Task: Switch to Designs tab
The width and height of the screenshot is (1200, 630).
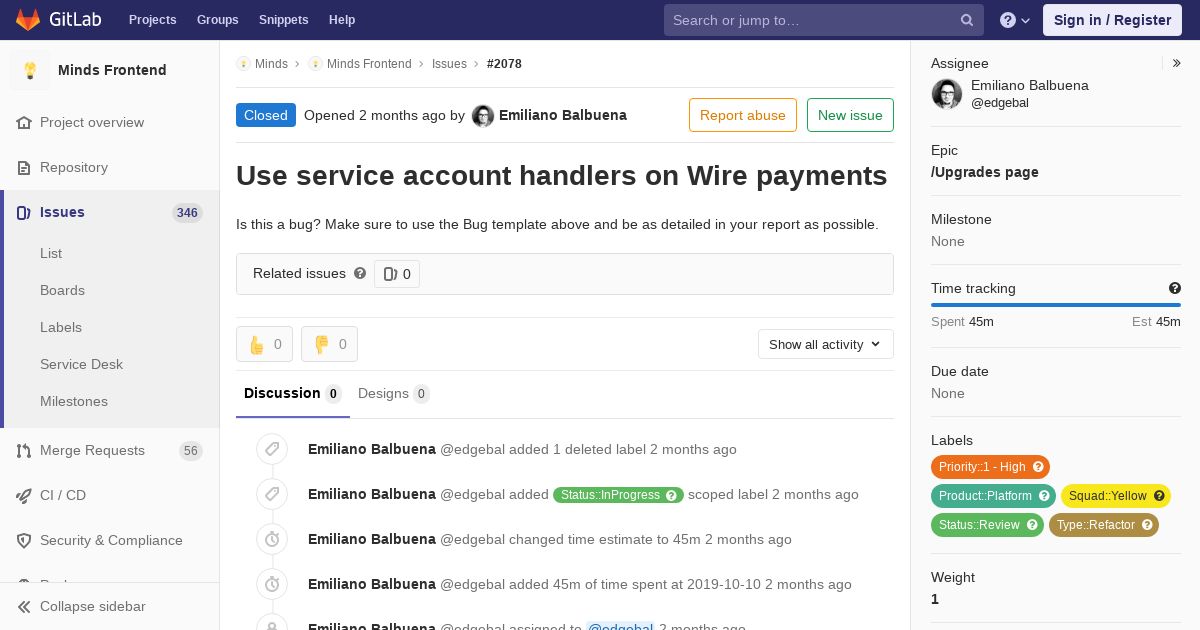Action: 394,394
